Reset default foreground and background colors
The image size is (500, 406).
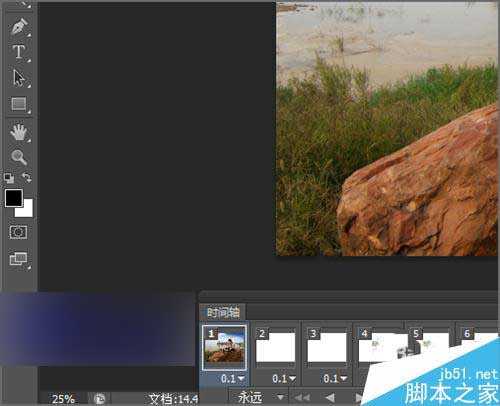9,178
